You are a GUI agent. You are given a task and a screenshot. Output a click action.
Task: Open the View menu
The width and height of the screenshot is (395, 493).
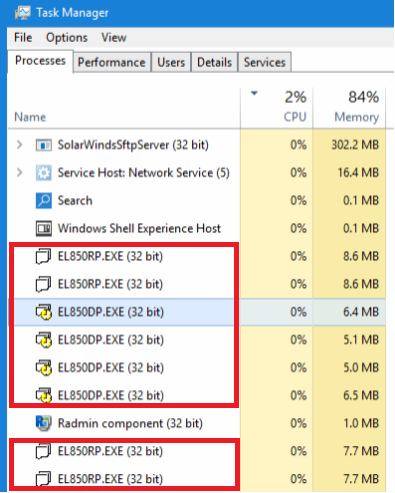point(114,37)
